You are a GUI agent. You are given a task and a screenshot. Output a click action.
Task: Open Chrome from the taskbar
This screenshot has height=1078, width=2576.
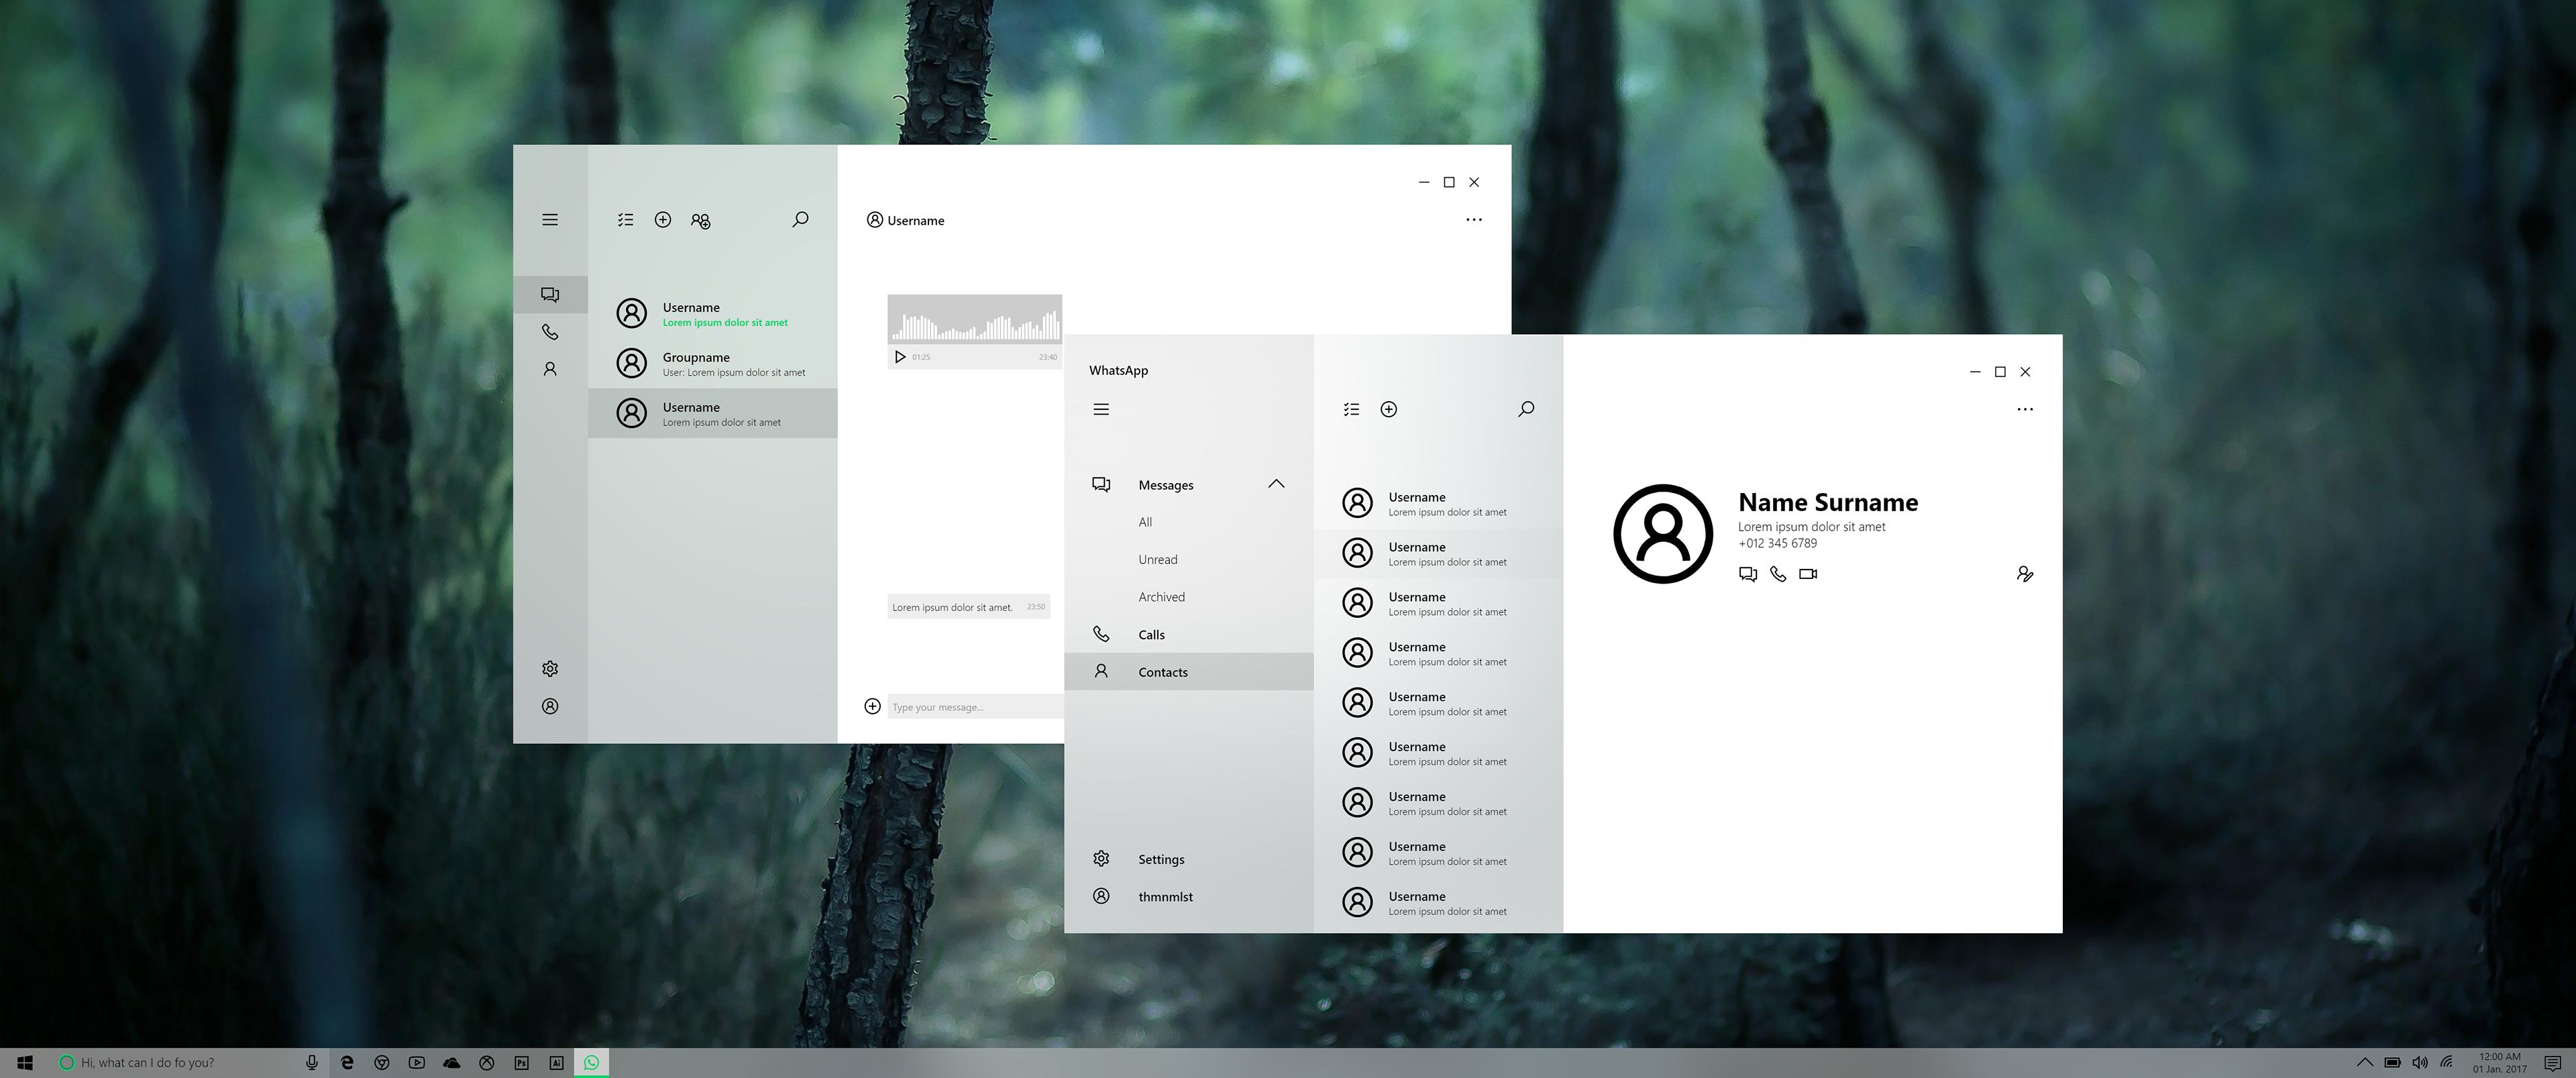point(382,1063)
